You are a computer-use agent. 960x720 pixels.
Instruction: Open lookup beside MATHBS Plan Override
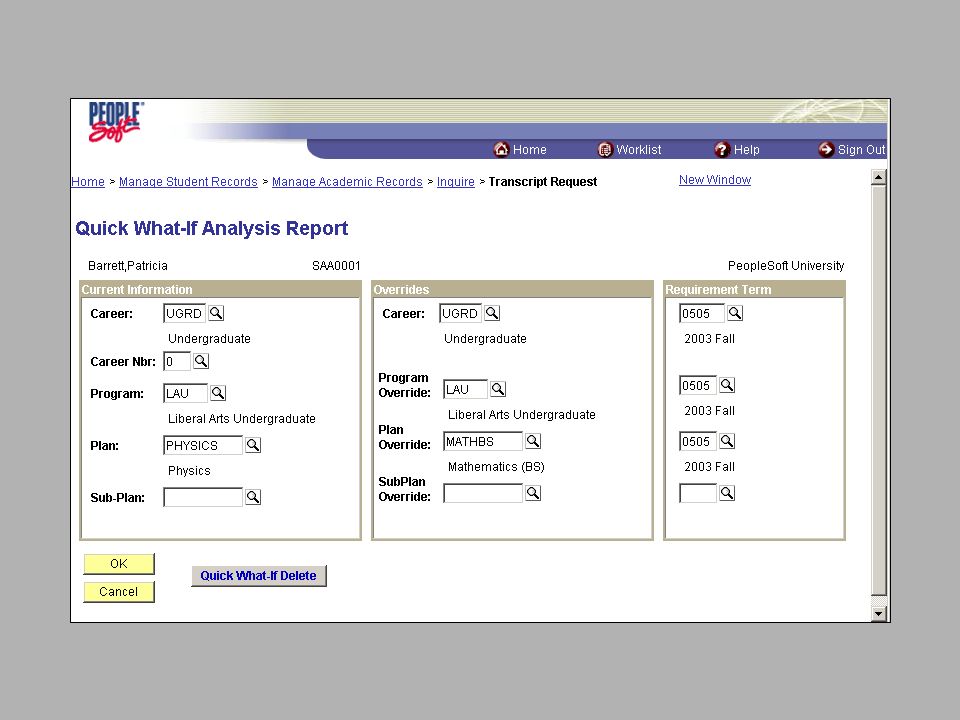point(533,441)
